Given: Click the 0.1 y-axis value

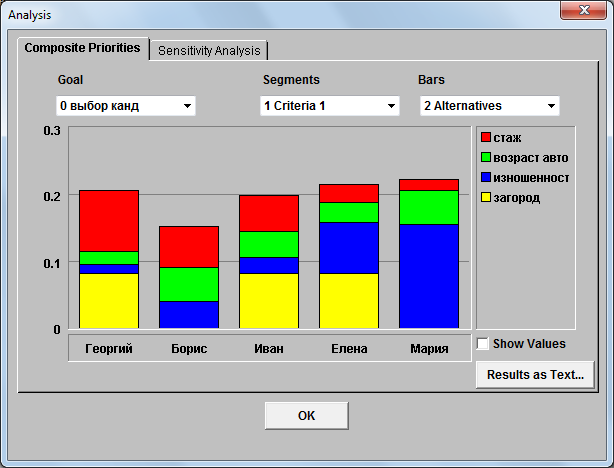Looking at the screenshot, I should pyautogui.click(x=52, y=263).
